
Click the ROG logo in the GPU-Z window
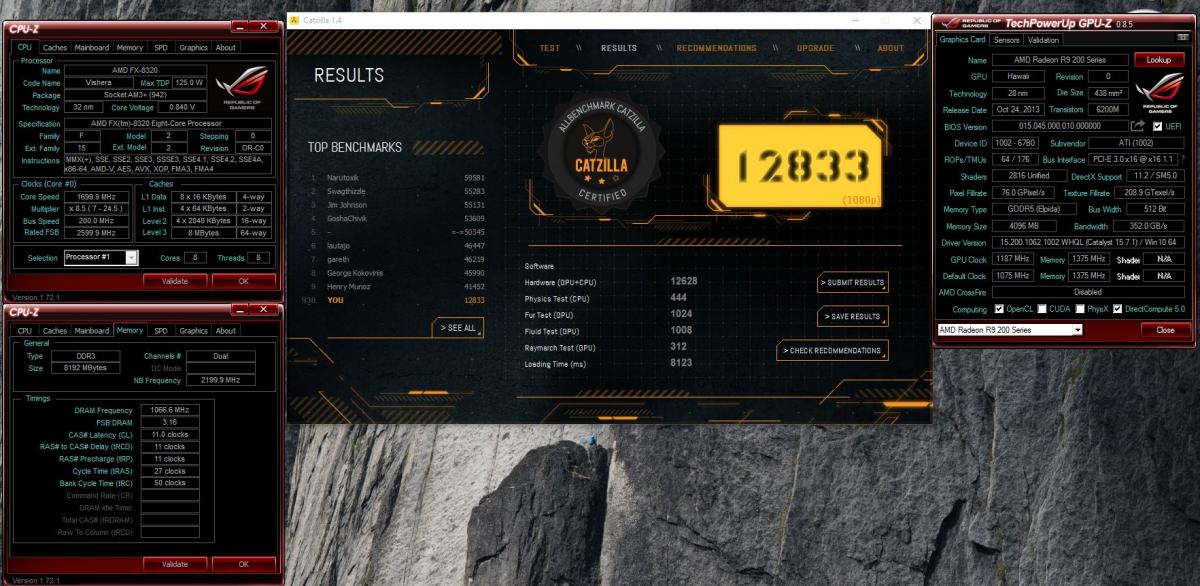(1159, 93)
